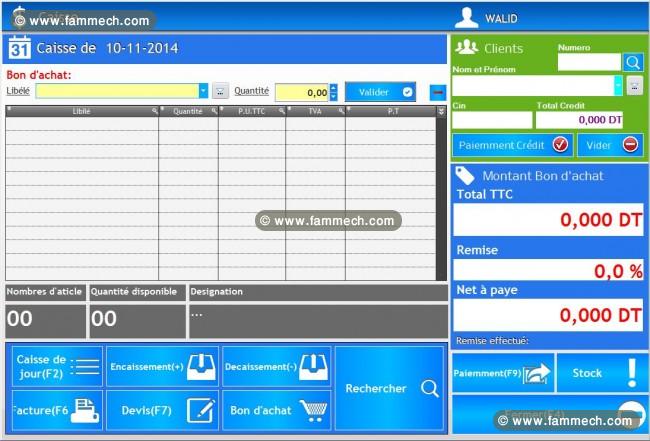Decrease quantity with the down spinner arrow

(333, 97)
